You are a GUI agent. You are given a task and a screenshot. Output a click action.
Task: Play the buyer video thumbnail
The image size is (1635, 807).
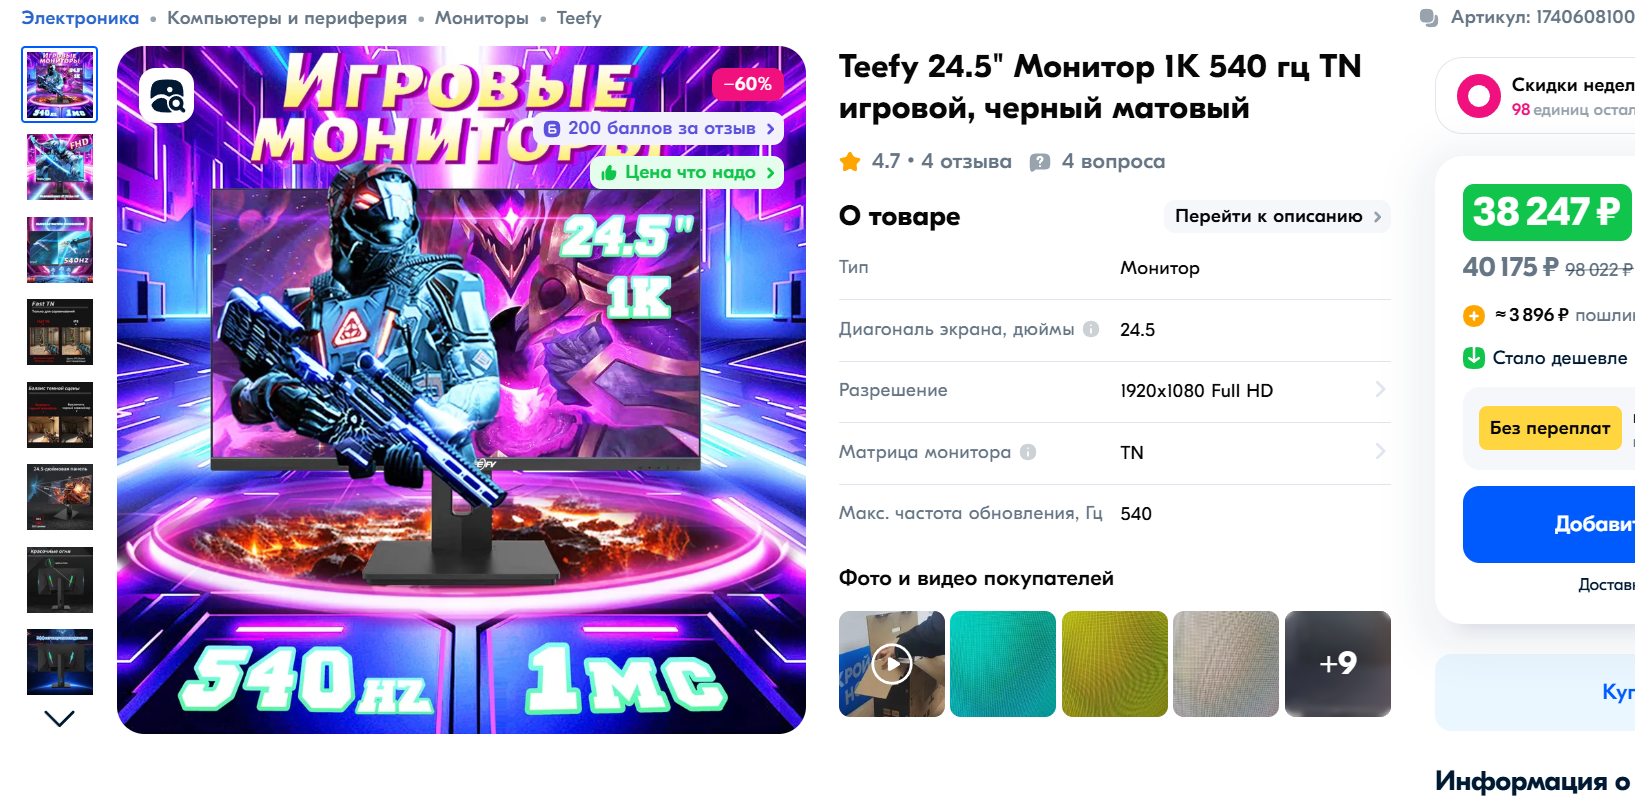[x=892, y=664]
